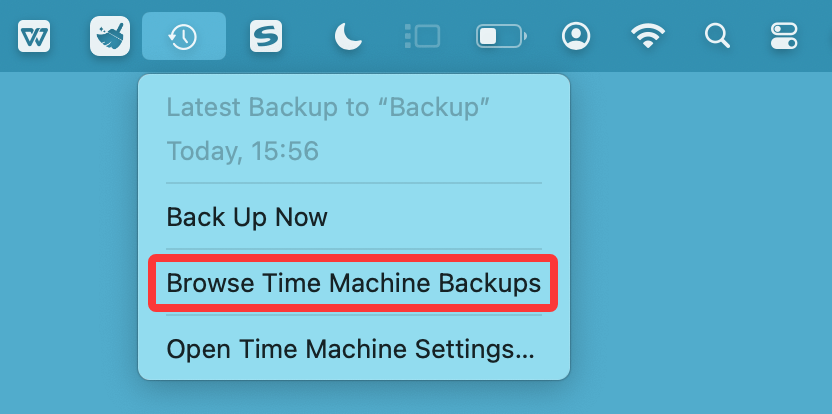The width and height of the screenshot is (832, 414).
Task: Click empty menu bar space left of WPS icon
Action: click(x=6, y=37)
